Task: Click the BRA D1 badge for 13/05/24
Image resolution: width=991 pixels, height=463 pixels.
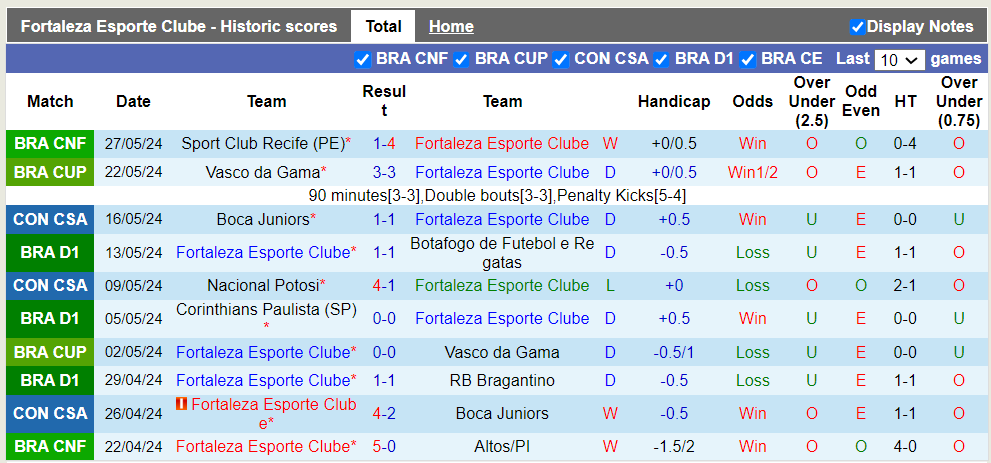Action: click(x=50, y=253)
